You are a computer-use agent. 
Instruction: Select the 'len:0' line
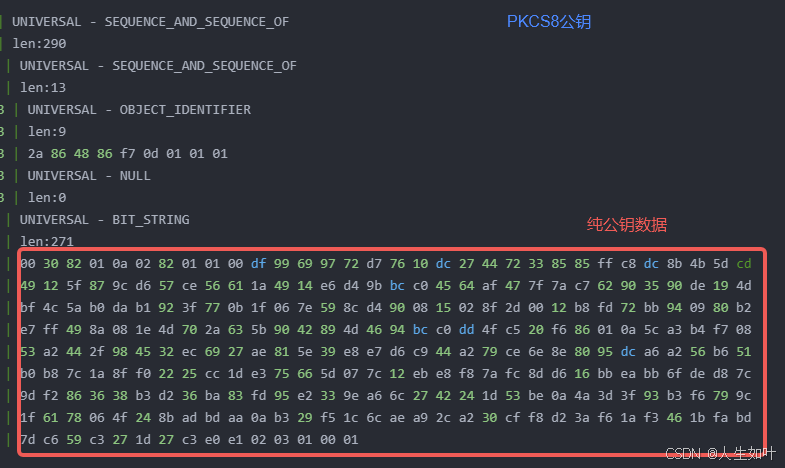pyautogui.click(x=47, y=198)
